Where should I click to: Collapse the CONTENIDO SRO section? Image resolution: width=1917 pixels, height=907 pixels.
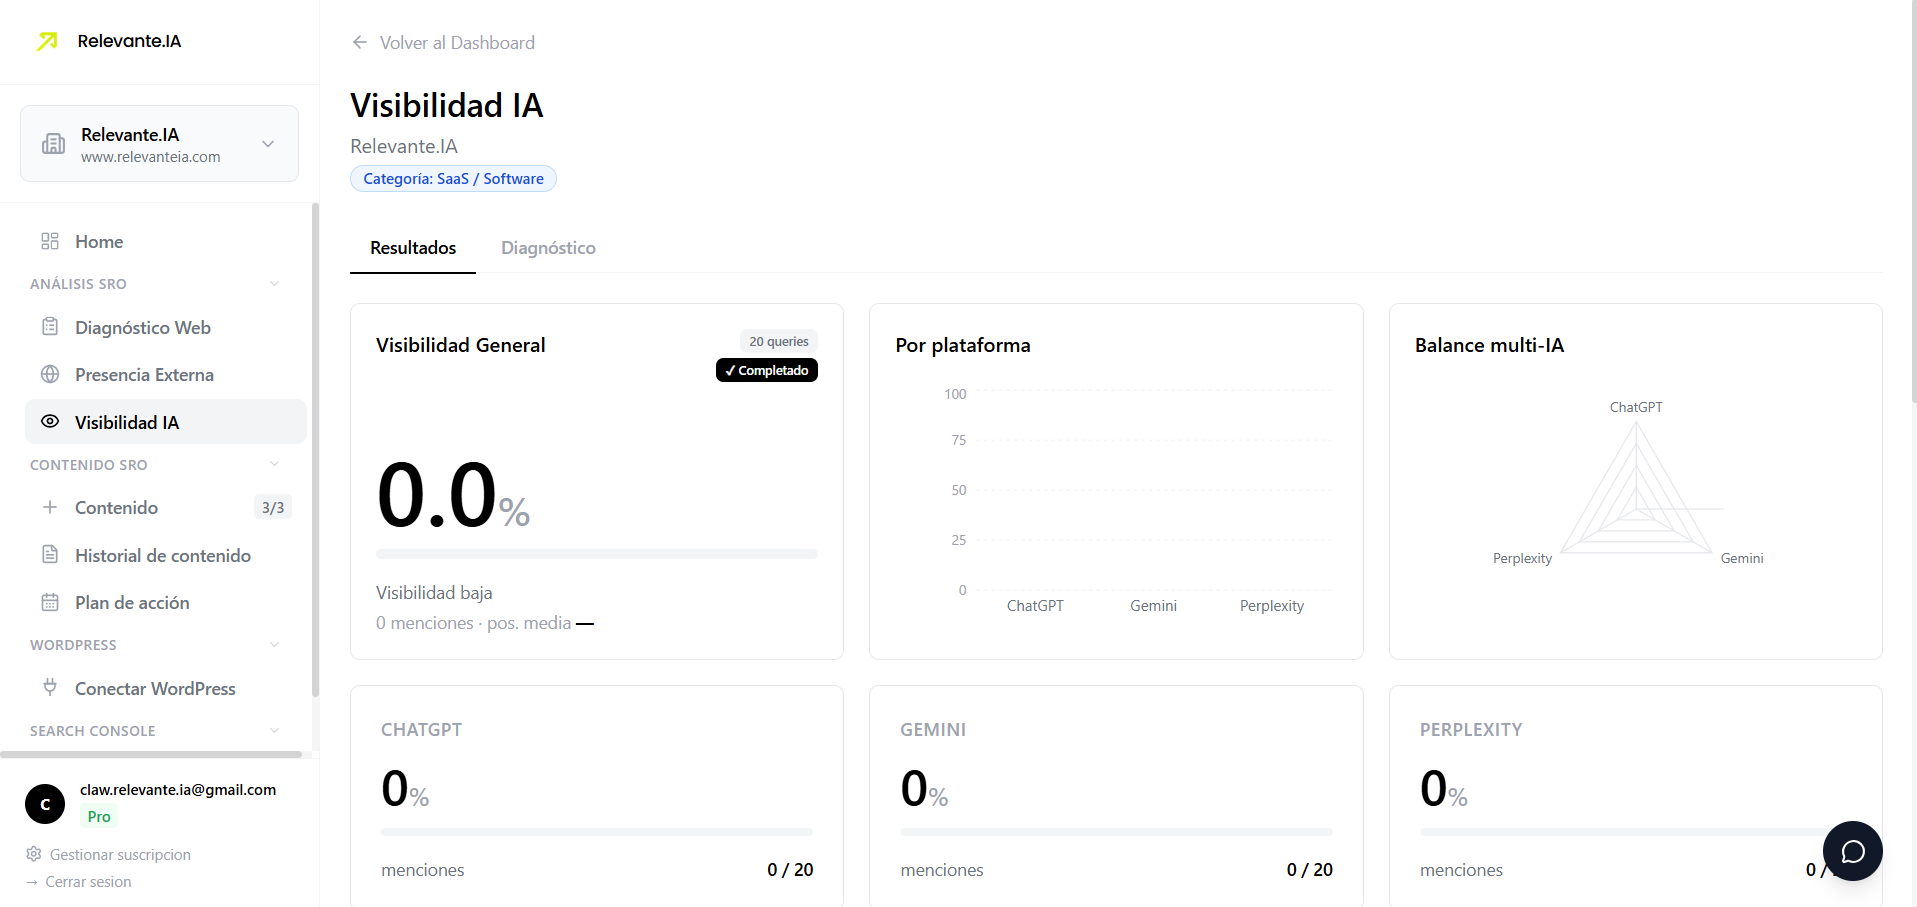274,464
